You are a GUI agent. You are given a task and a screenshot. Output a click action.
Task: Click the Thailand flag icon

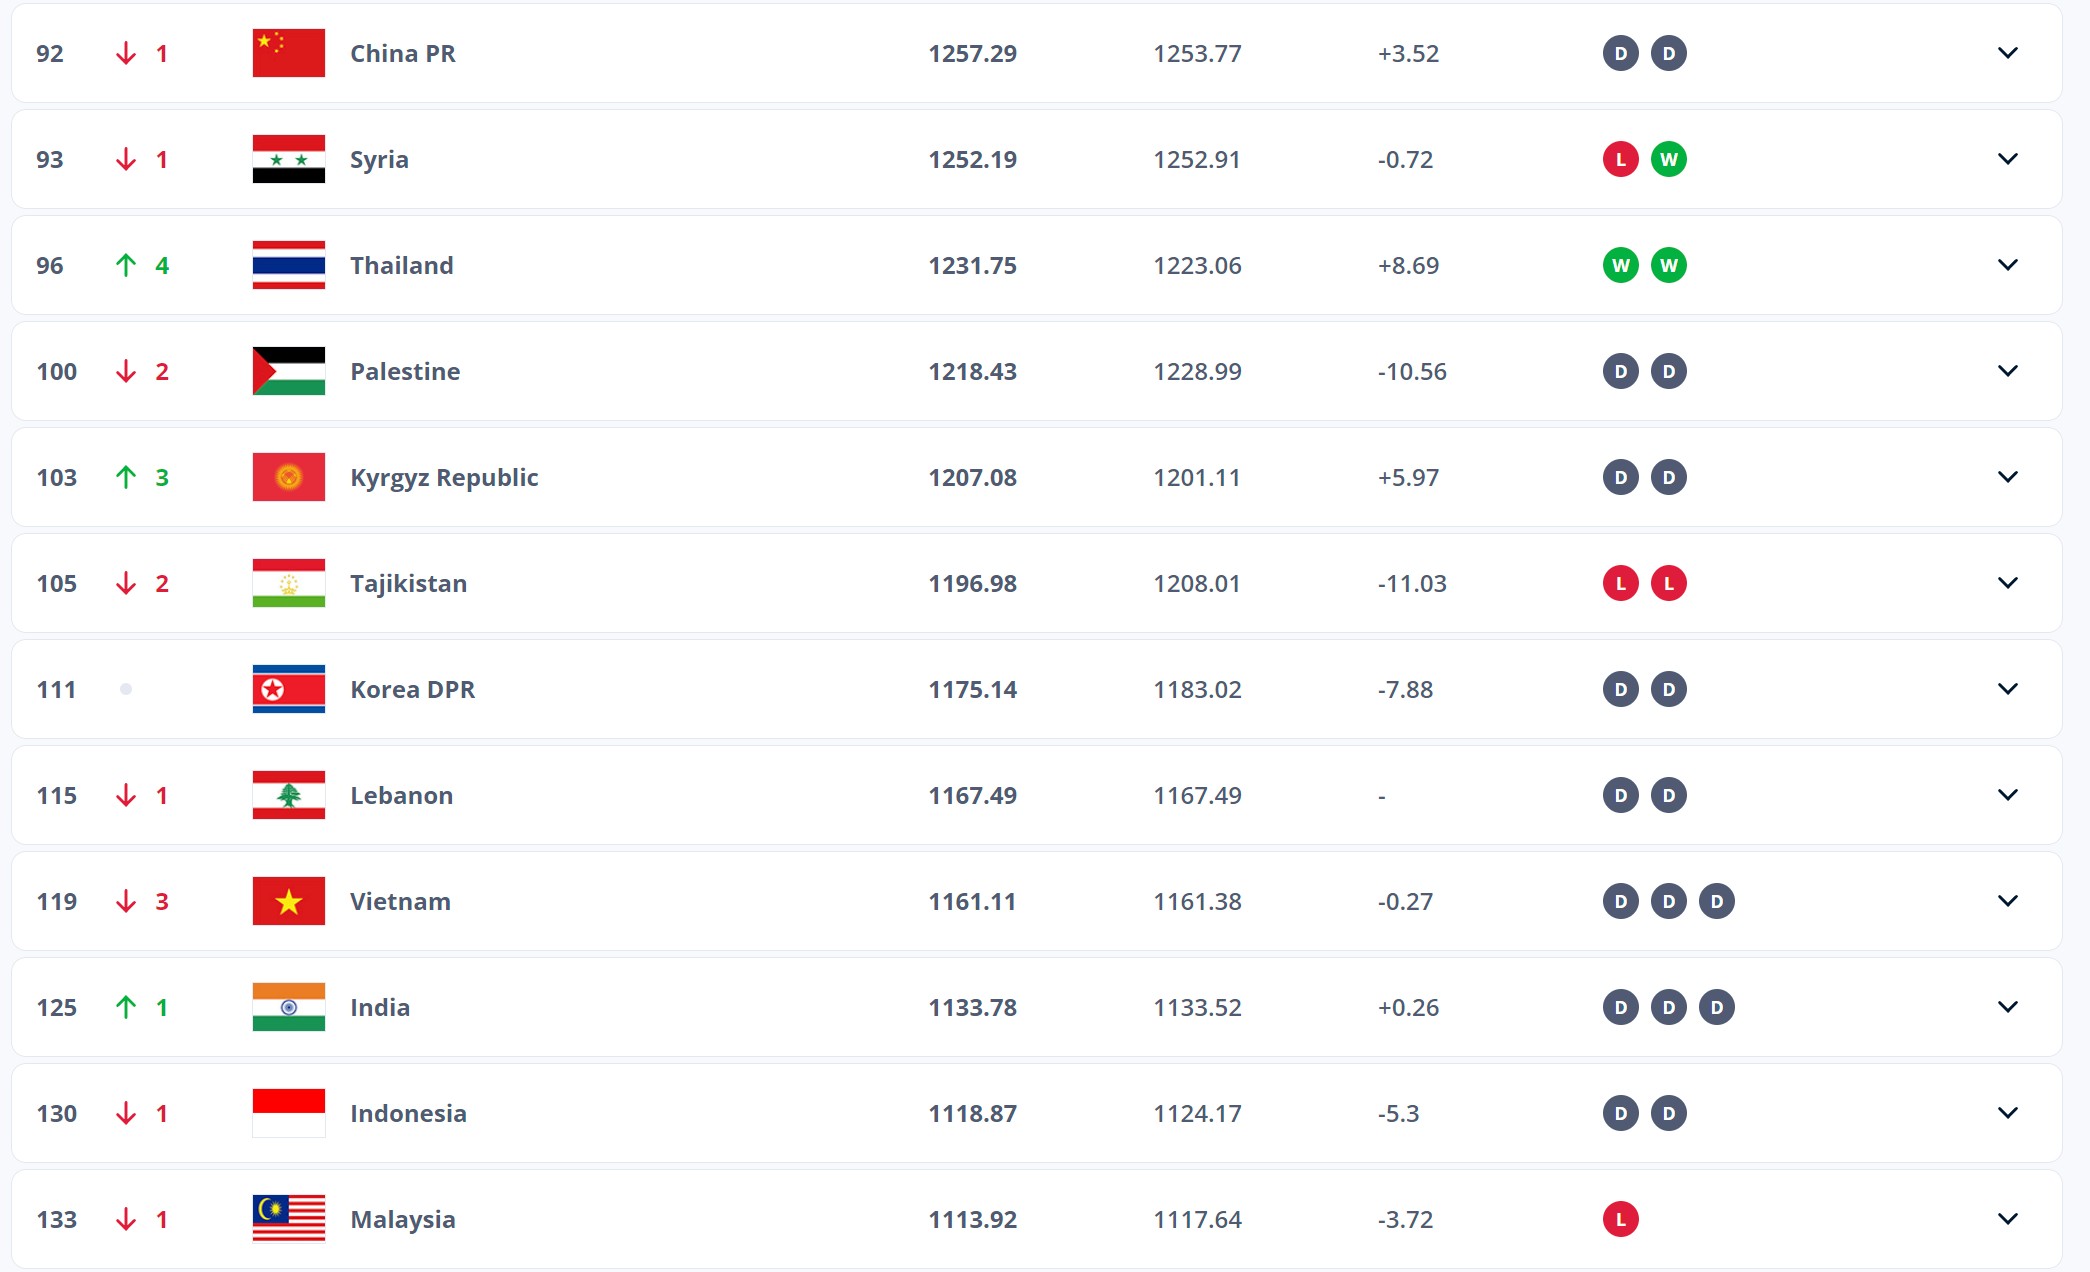(288, 265)
